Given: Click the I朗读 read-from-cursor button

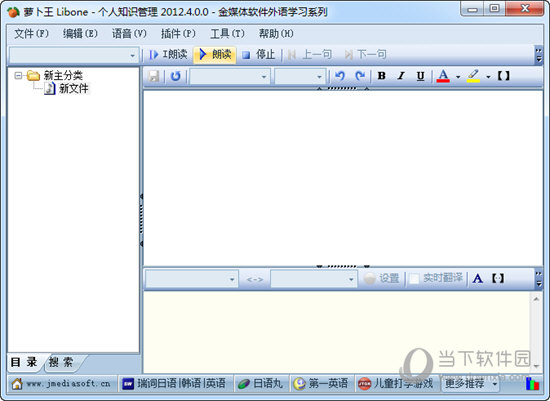Looking at the screenshot, I should tap(168, 55).
